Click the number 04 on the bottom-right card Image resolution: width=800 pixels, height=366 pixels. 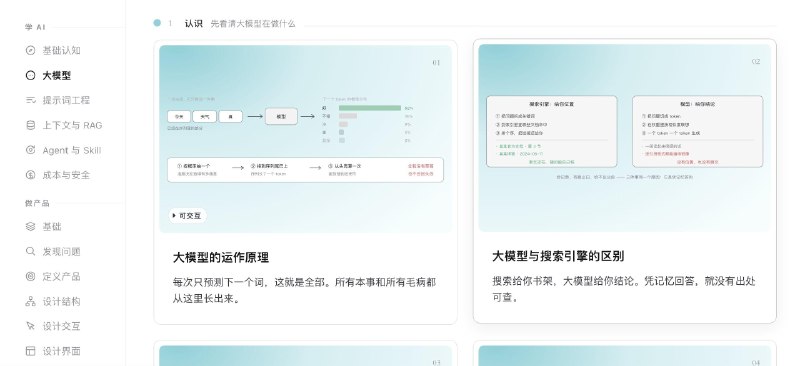pyautogui.click(x=756, y=362)
